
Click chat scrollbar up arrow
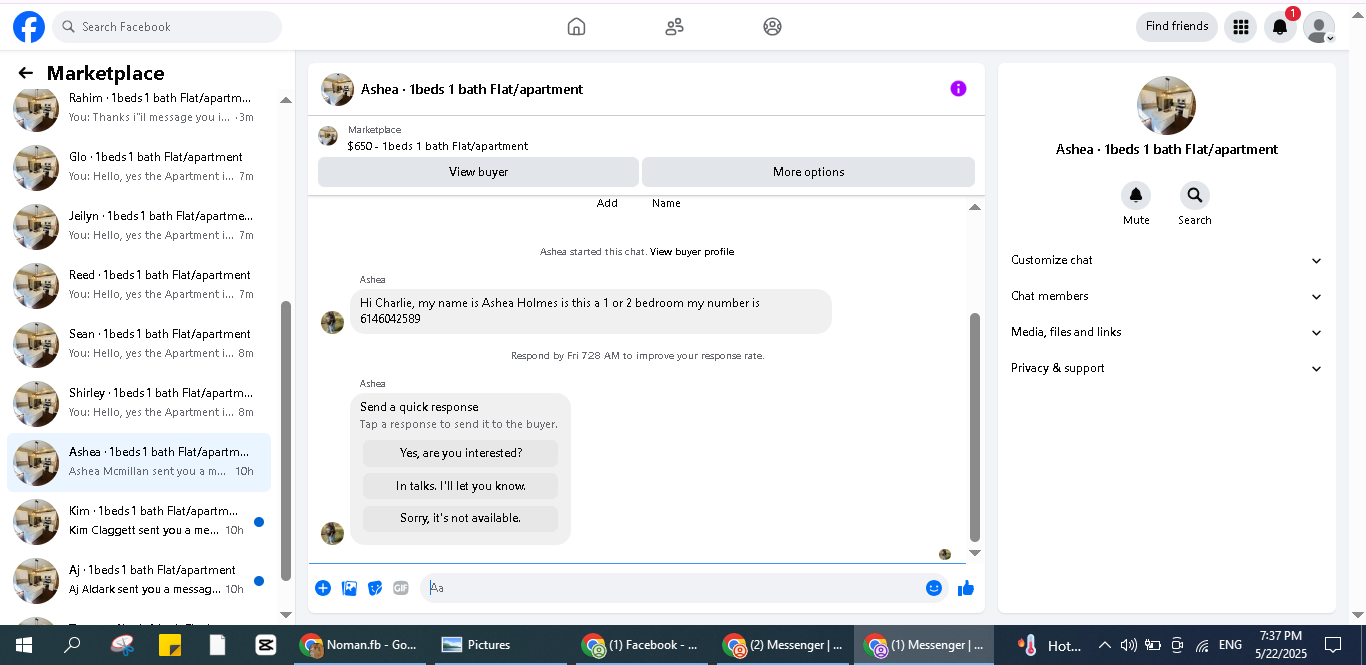point(975,207)
